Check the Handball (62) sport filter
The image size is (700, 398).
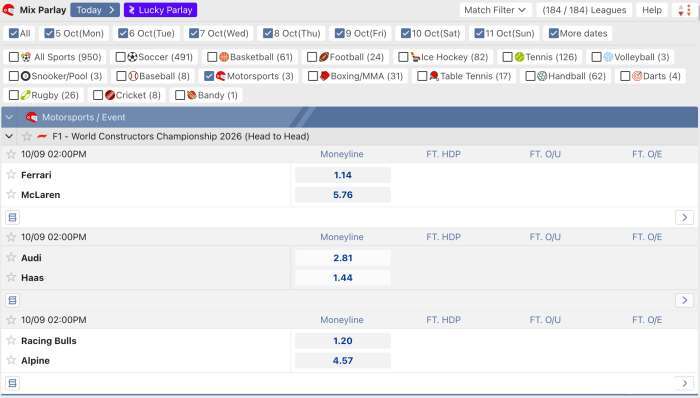tap(530, 76)
